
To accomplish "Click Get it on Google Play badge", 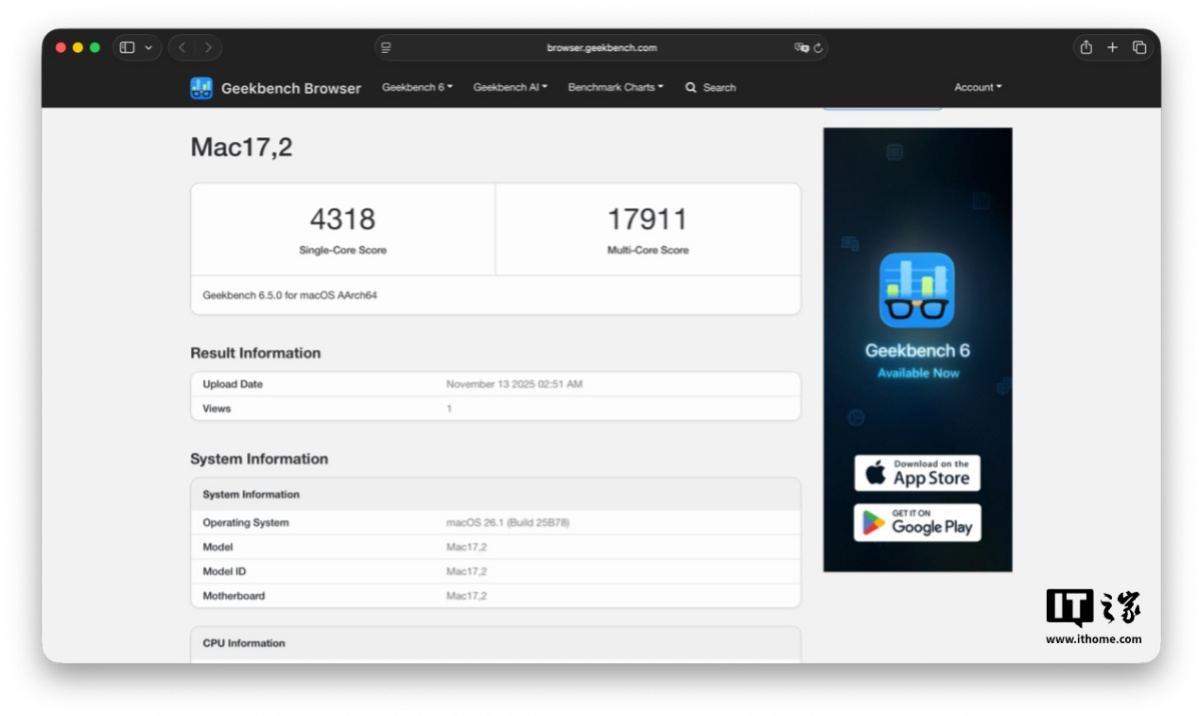I will click(x=917, y=523).
